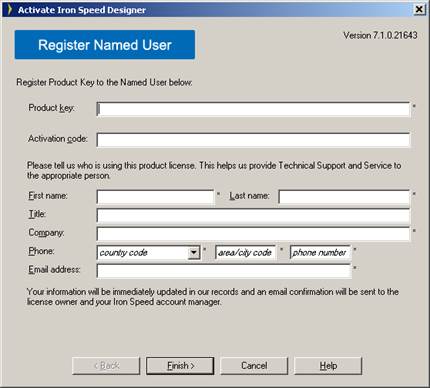Click the Register Product Key instruction text
This screenshot has width=430, height=388.
[104, 82]
